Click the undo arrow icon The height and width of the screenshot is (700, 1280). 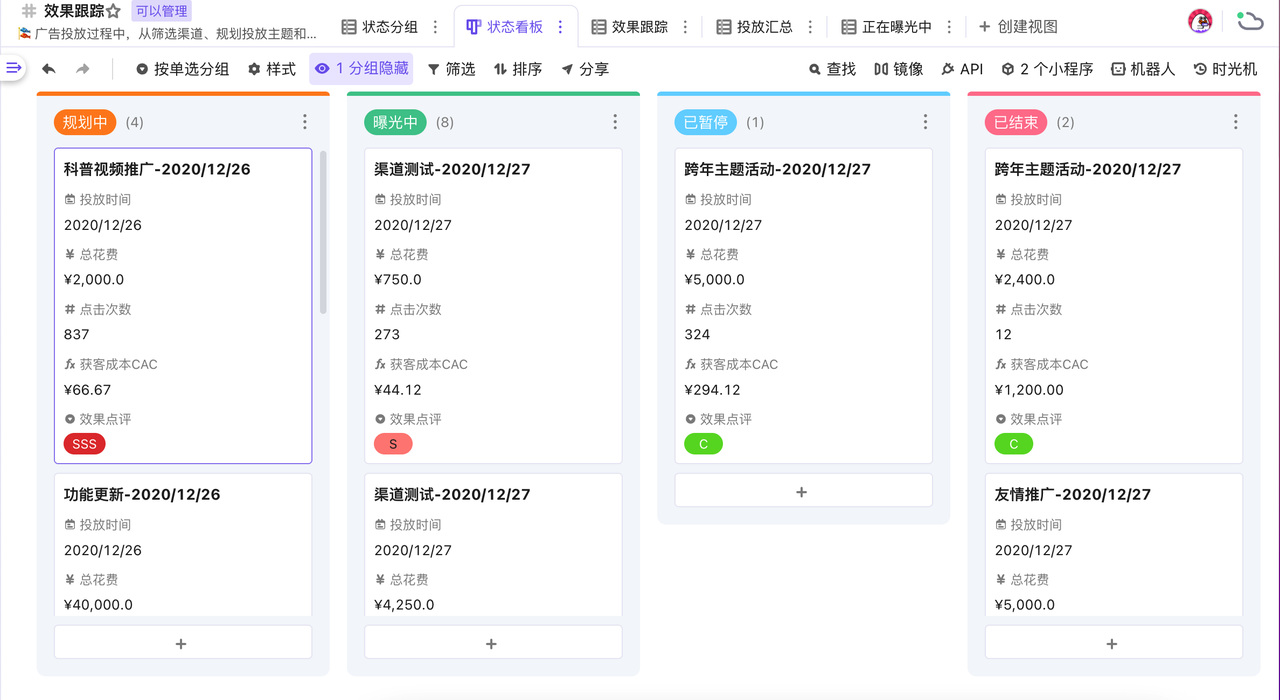[x=48, y=69]
